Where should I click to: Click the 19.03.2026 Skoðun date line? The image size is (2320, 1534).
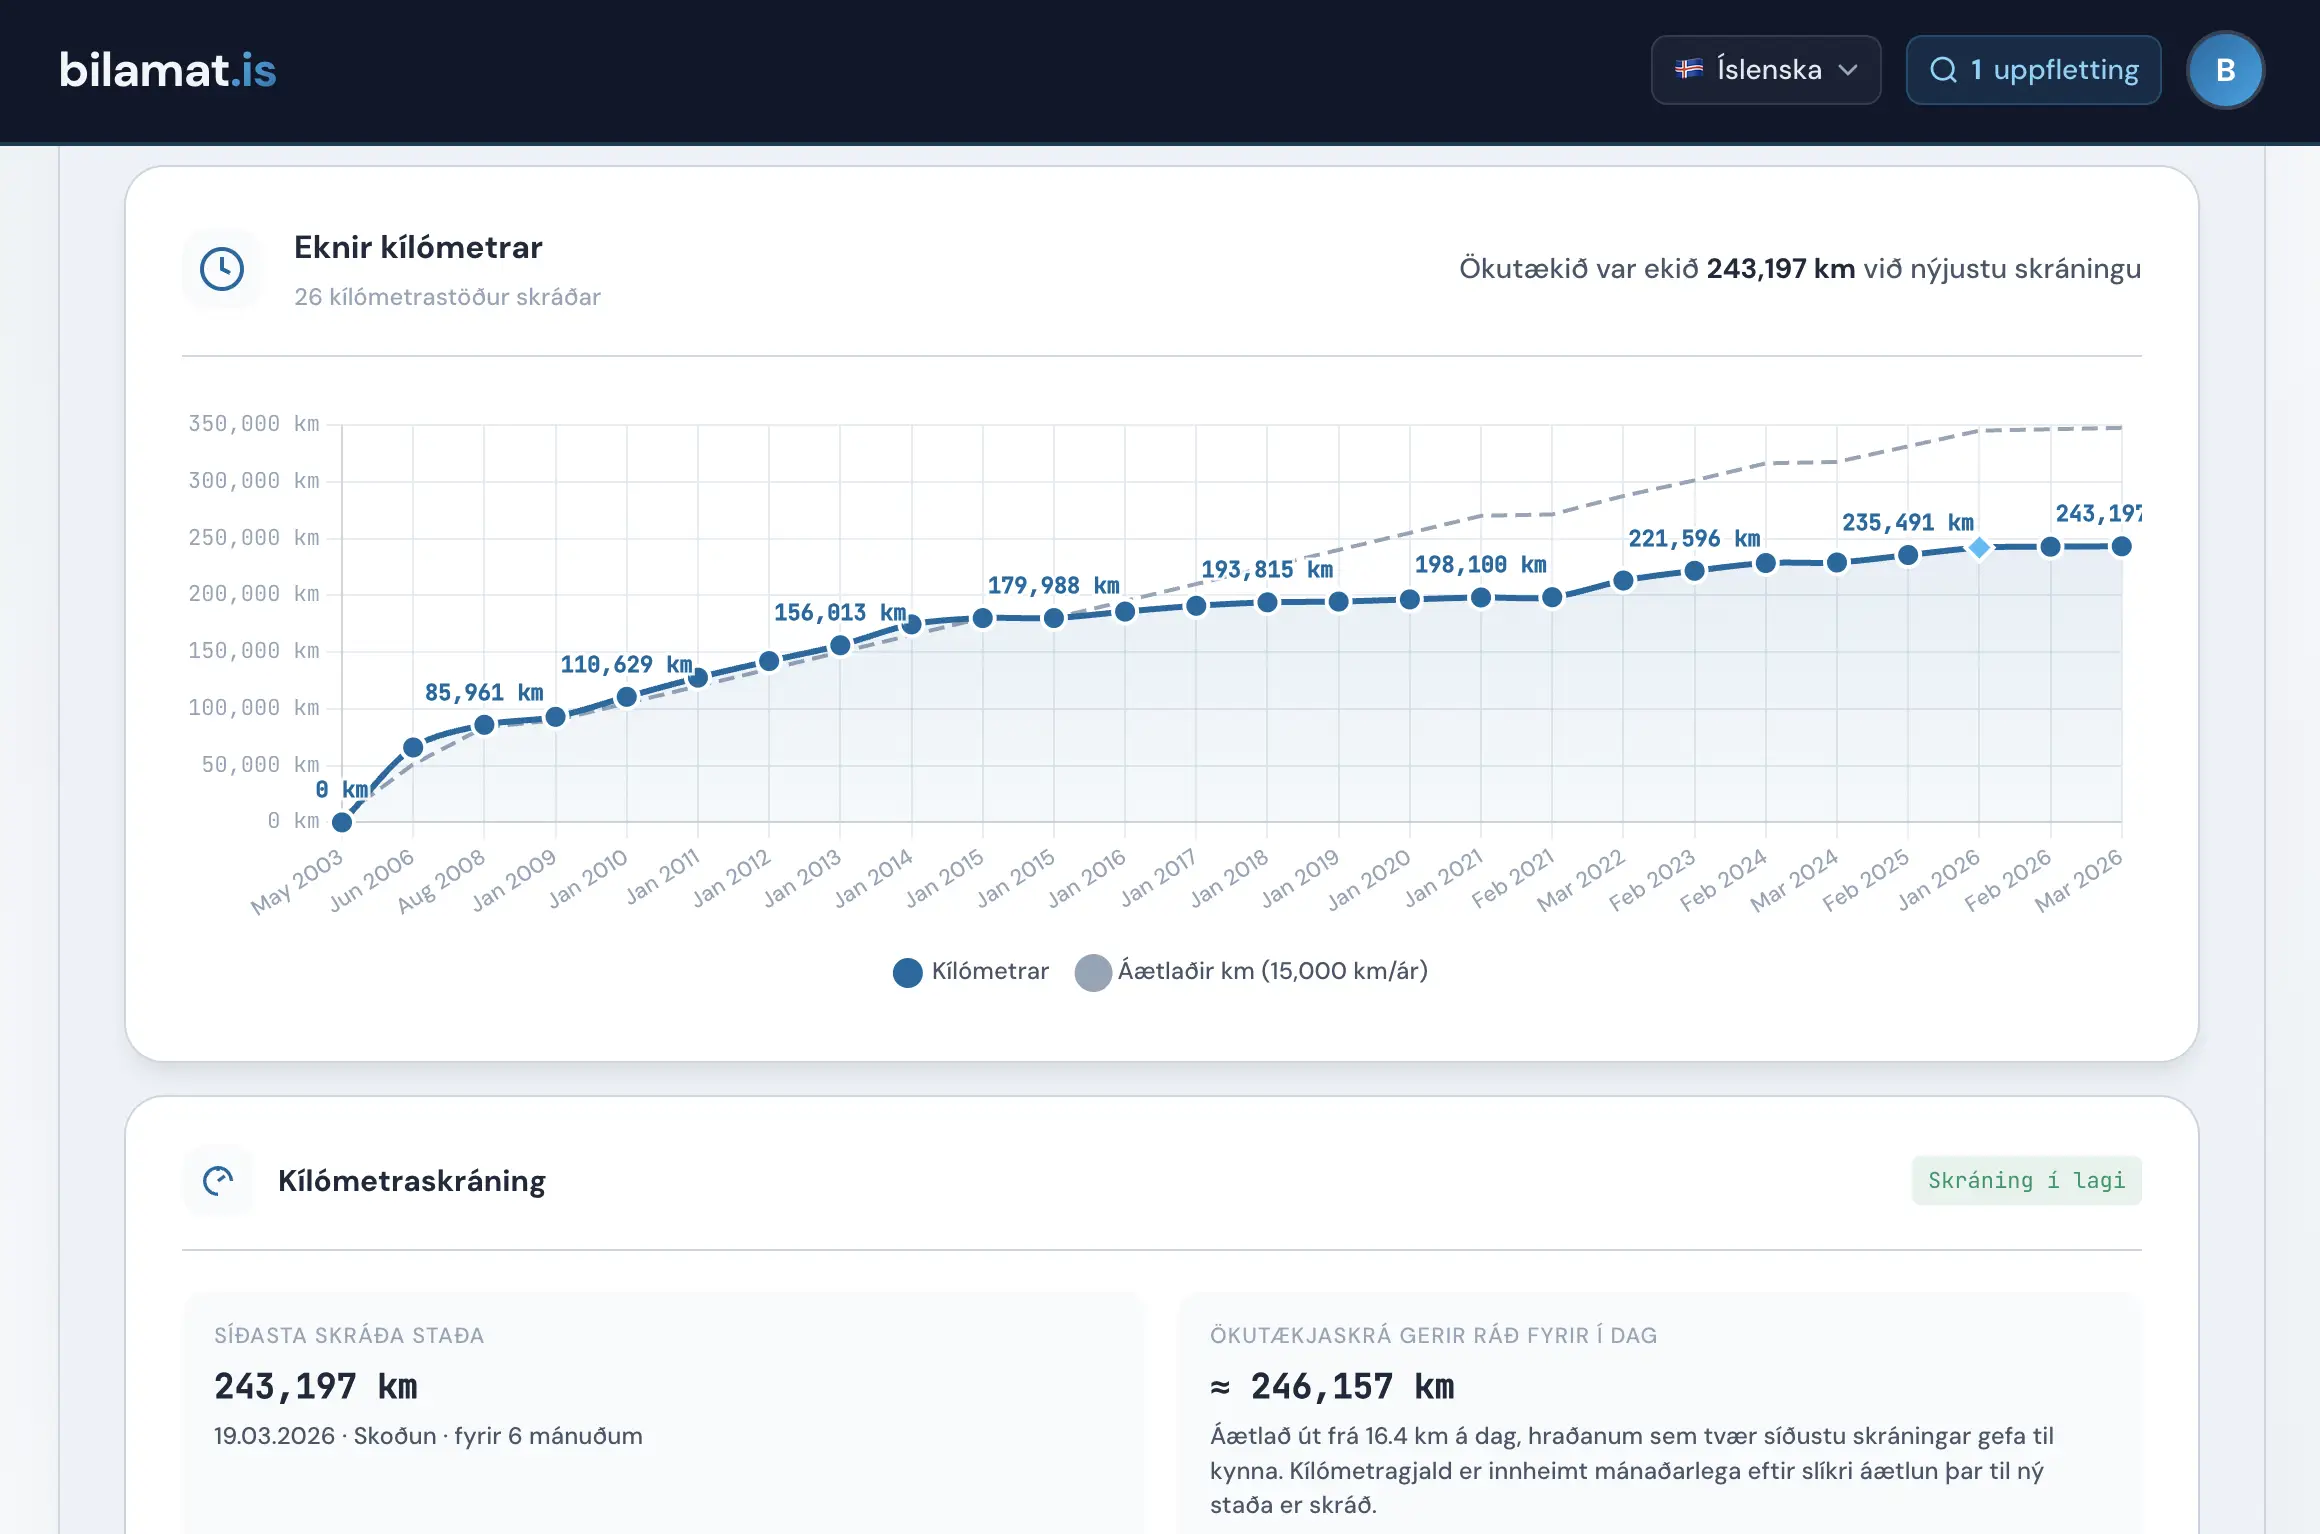tap(428, 1436)
